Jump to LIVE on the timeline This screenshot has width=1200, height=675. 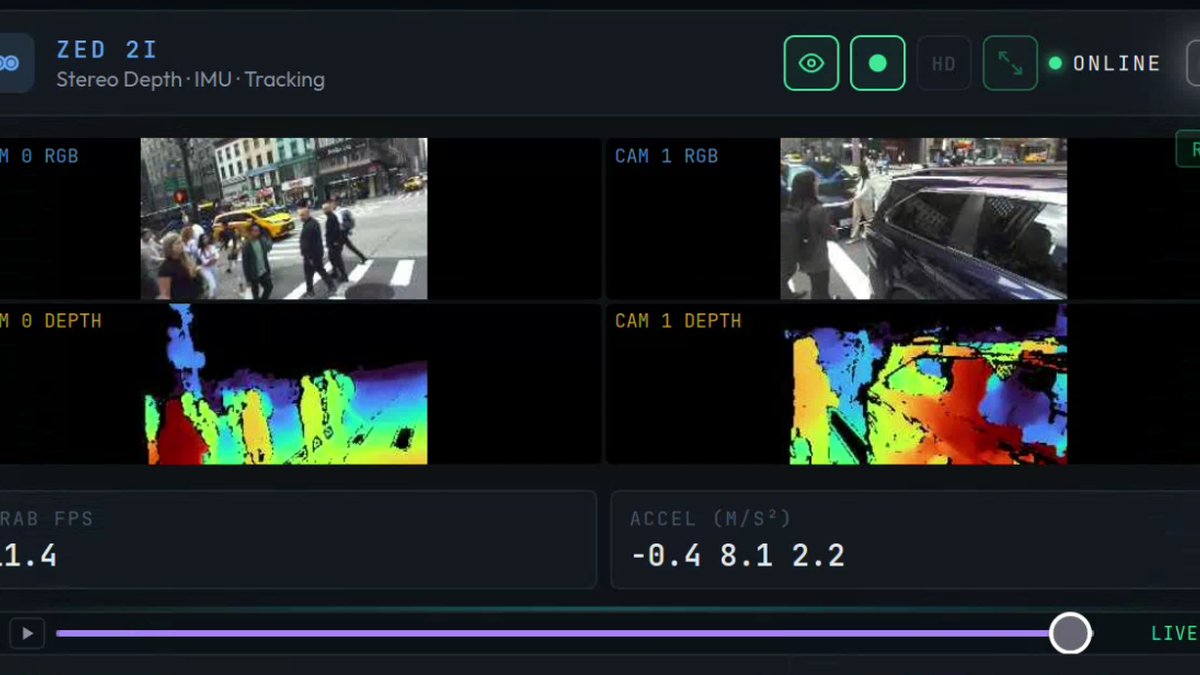pos(1174,633)
